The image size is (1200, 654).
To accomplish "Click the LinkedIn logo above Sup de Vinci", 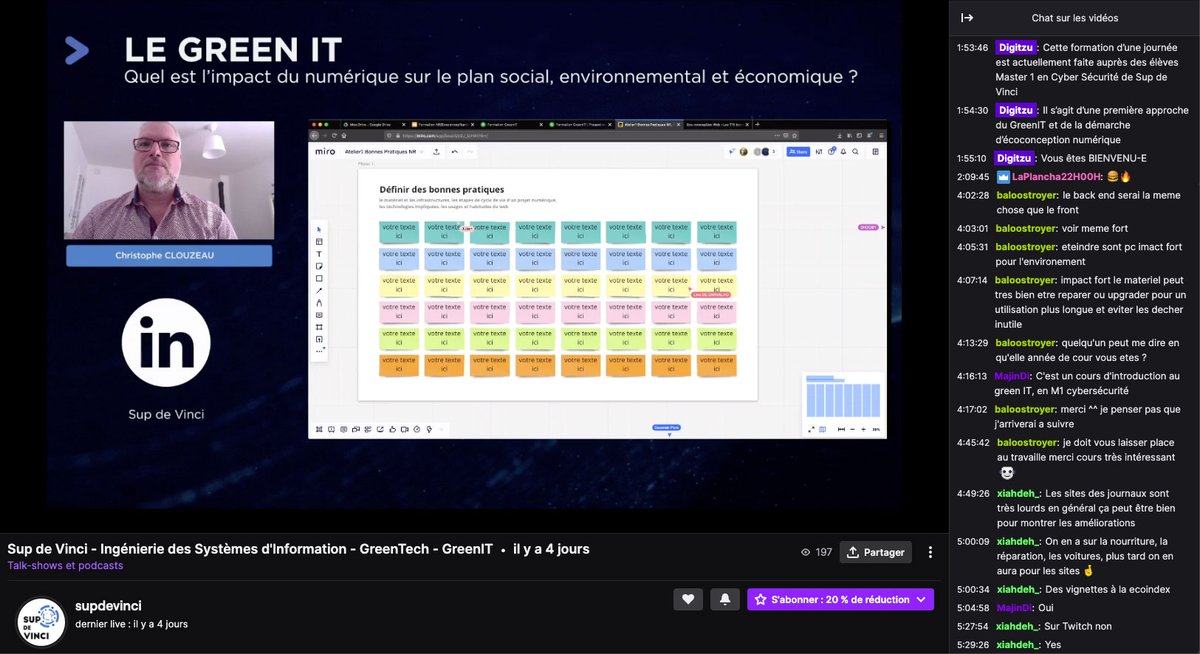I will (x=166, y=343).
